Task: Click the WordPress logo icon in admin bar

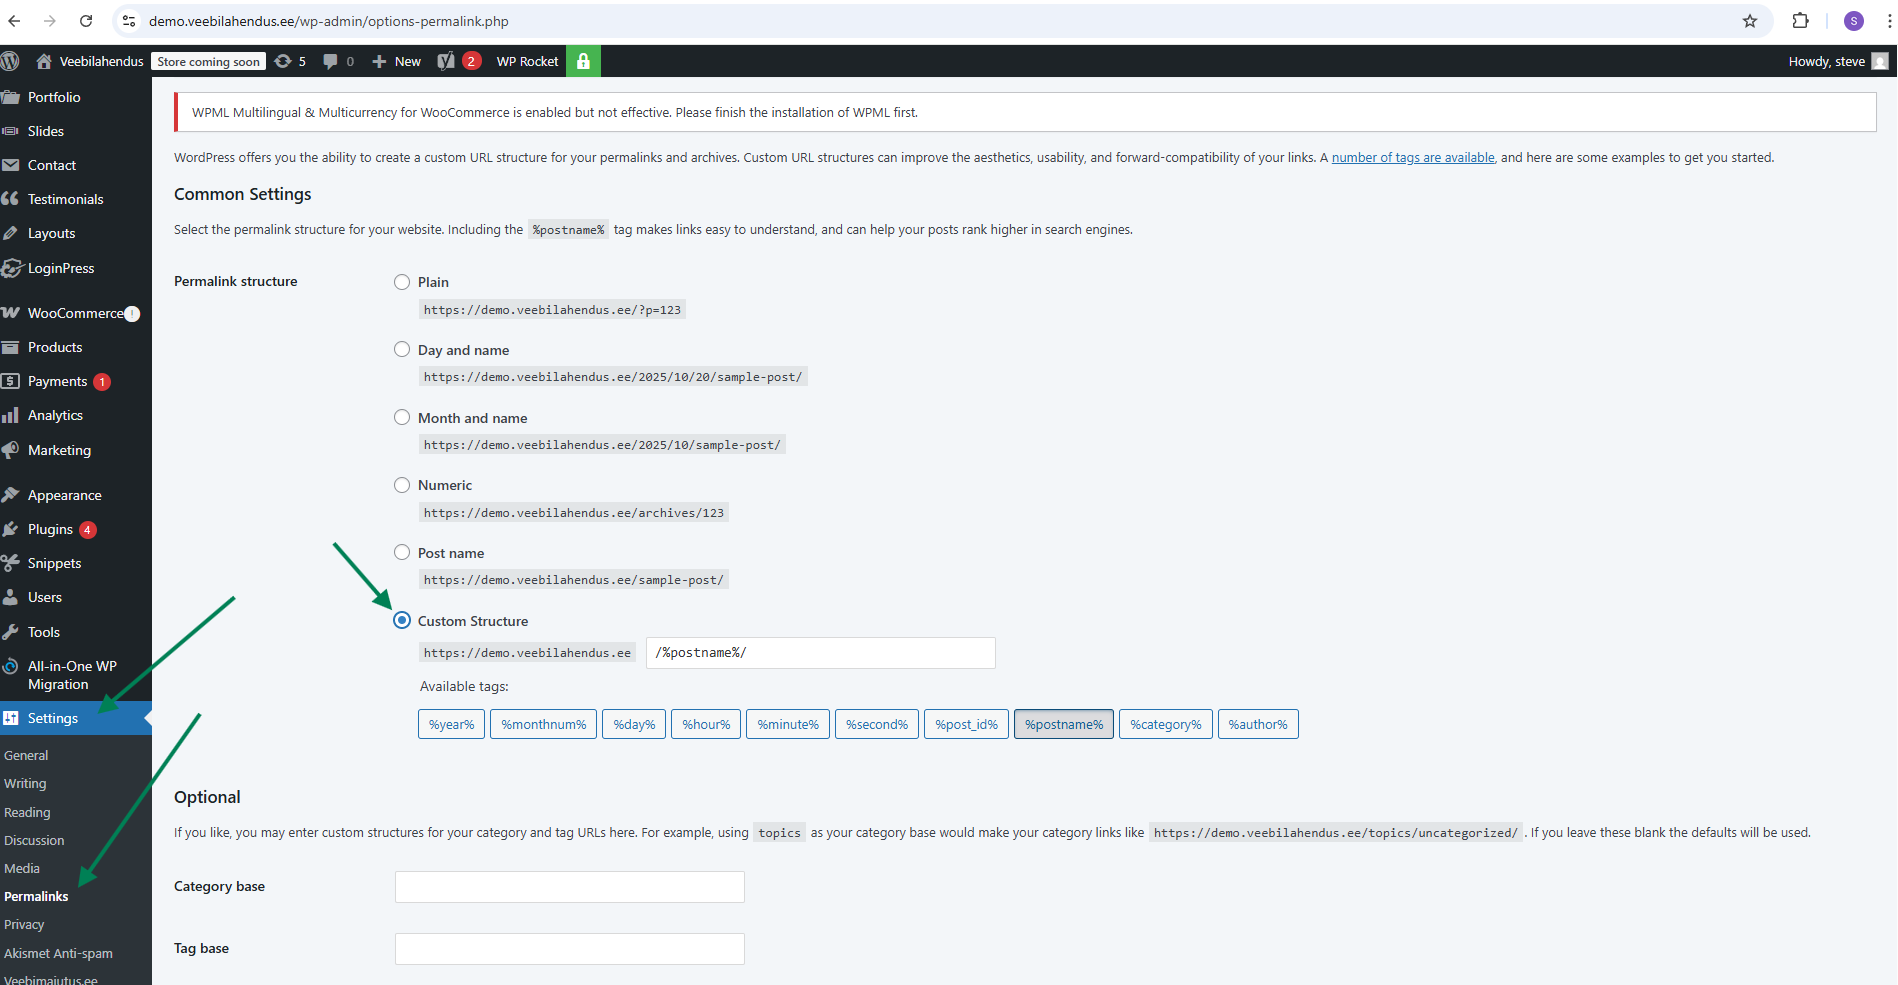Action: (x=10, y=61)
